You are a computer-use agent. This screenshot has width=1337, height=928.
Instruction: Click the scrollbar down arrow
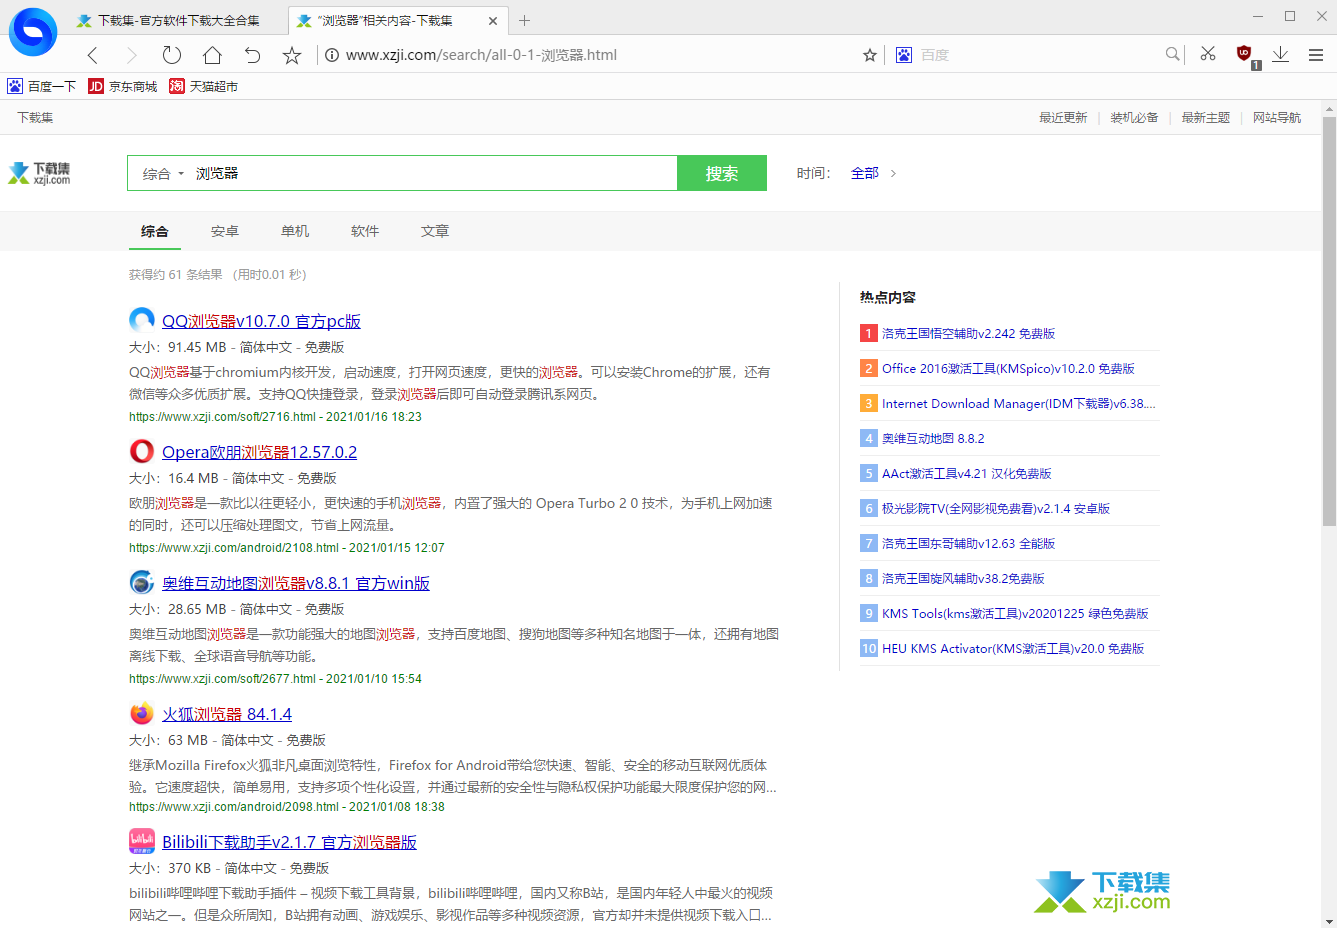coord(1329,921)
